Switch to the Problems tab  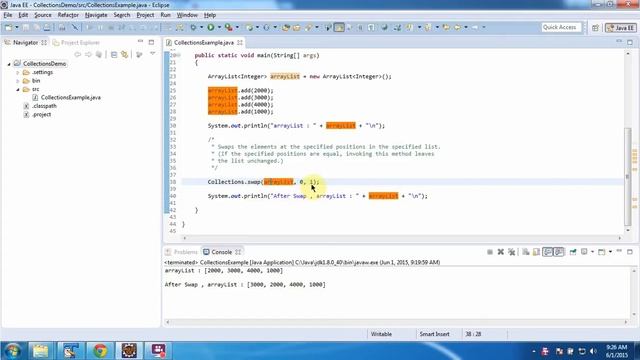[x=182, y=252]
